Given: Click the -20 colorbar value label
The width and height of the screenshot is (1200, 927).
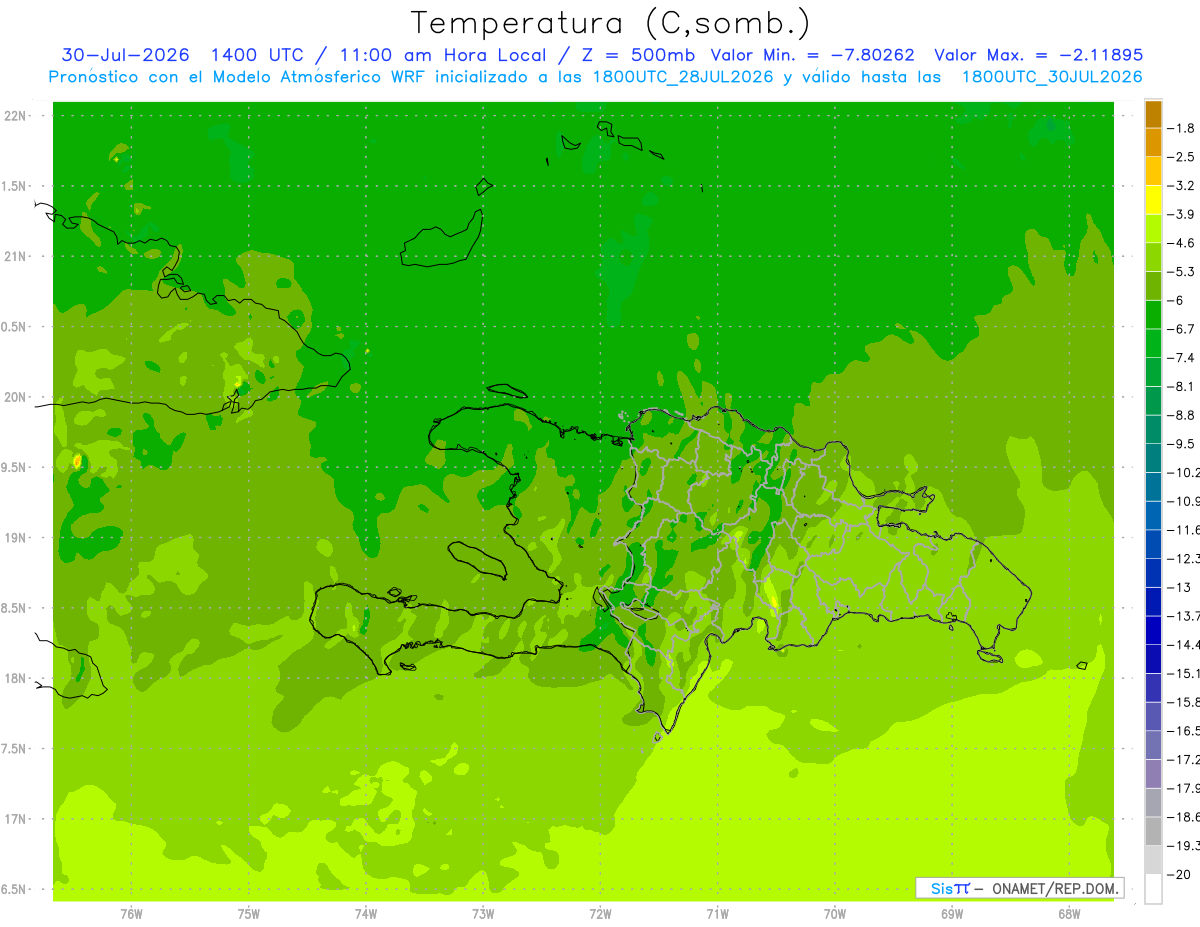Looking at the screenshot, I should (x=1180, y=874).
